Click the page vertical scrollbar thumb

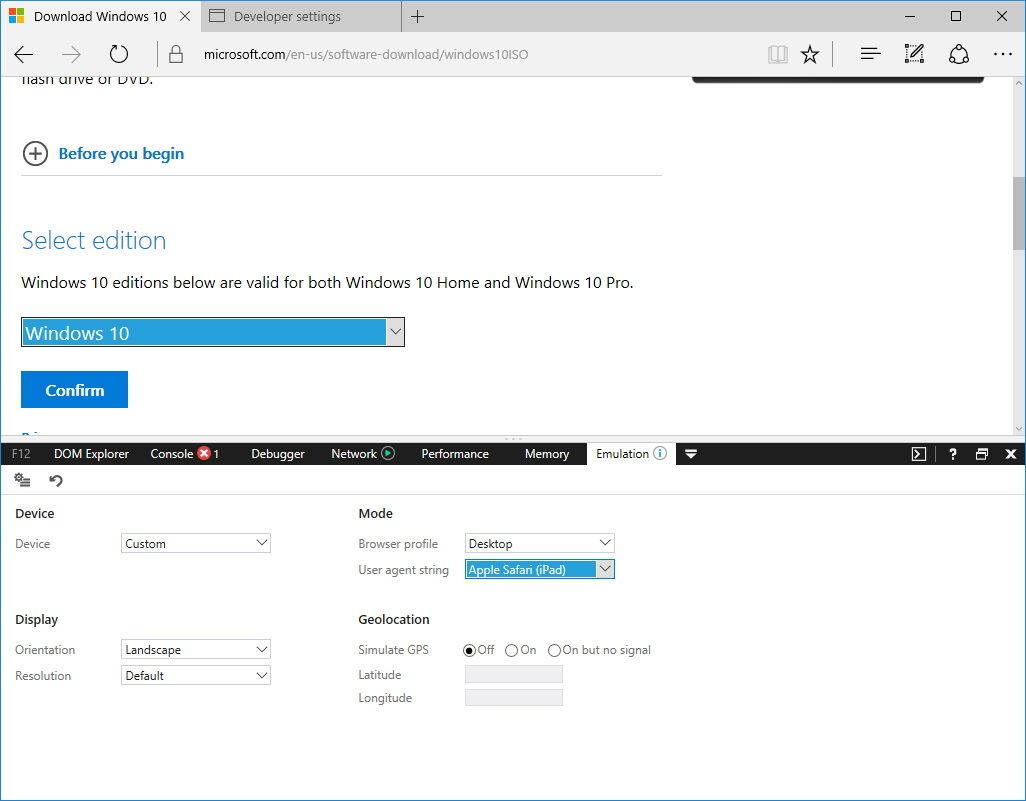coord(1019,213)
